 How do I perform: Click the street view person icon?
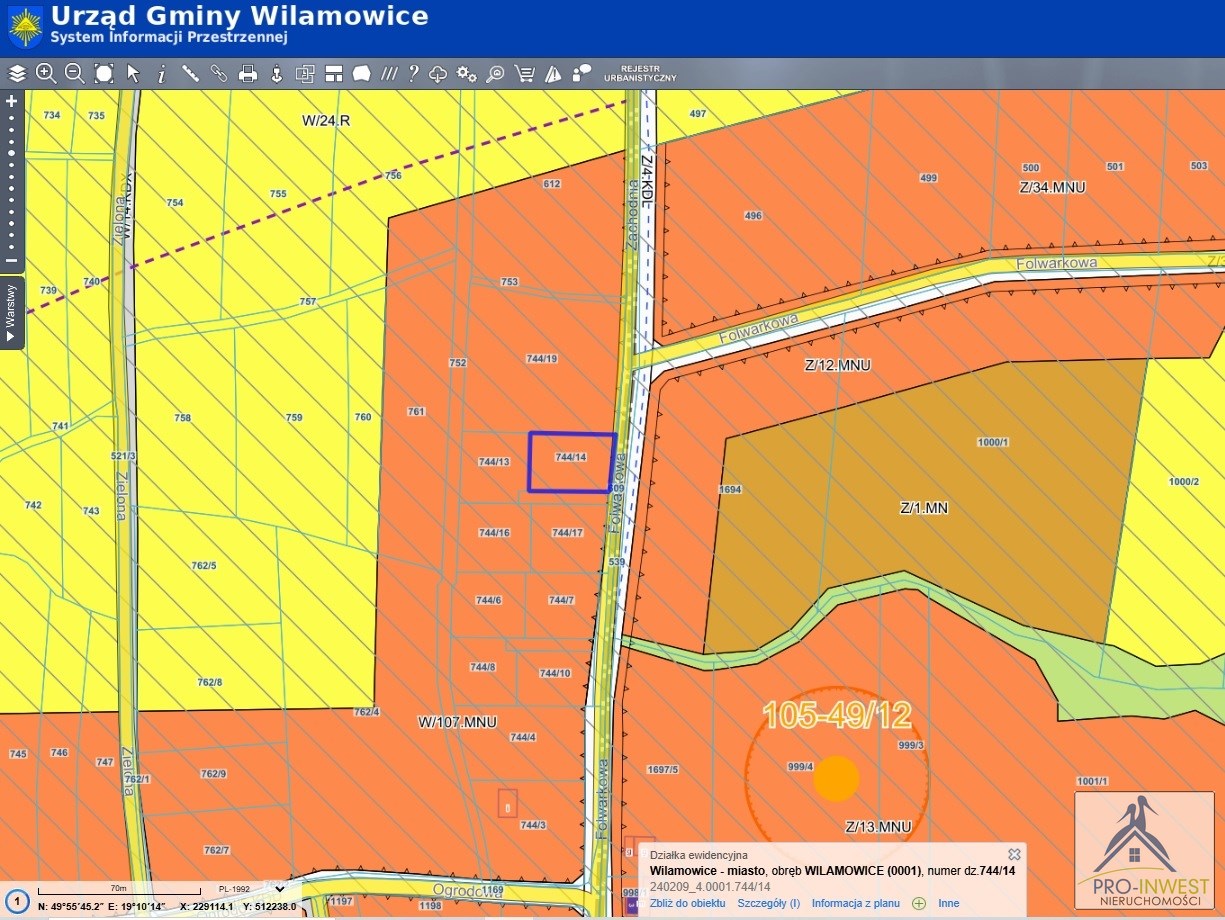[277, 73]
